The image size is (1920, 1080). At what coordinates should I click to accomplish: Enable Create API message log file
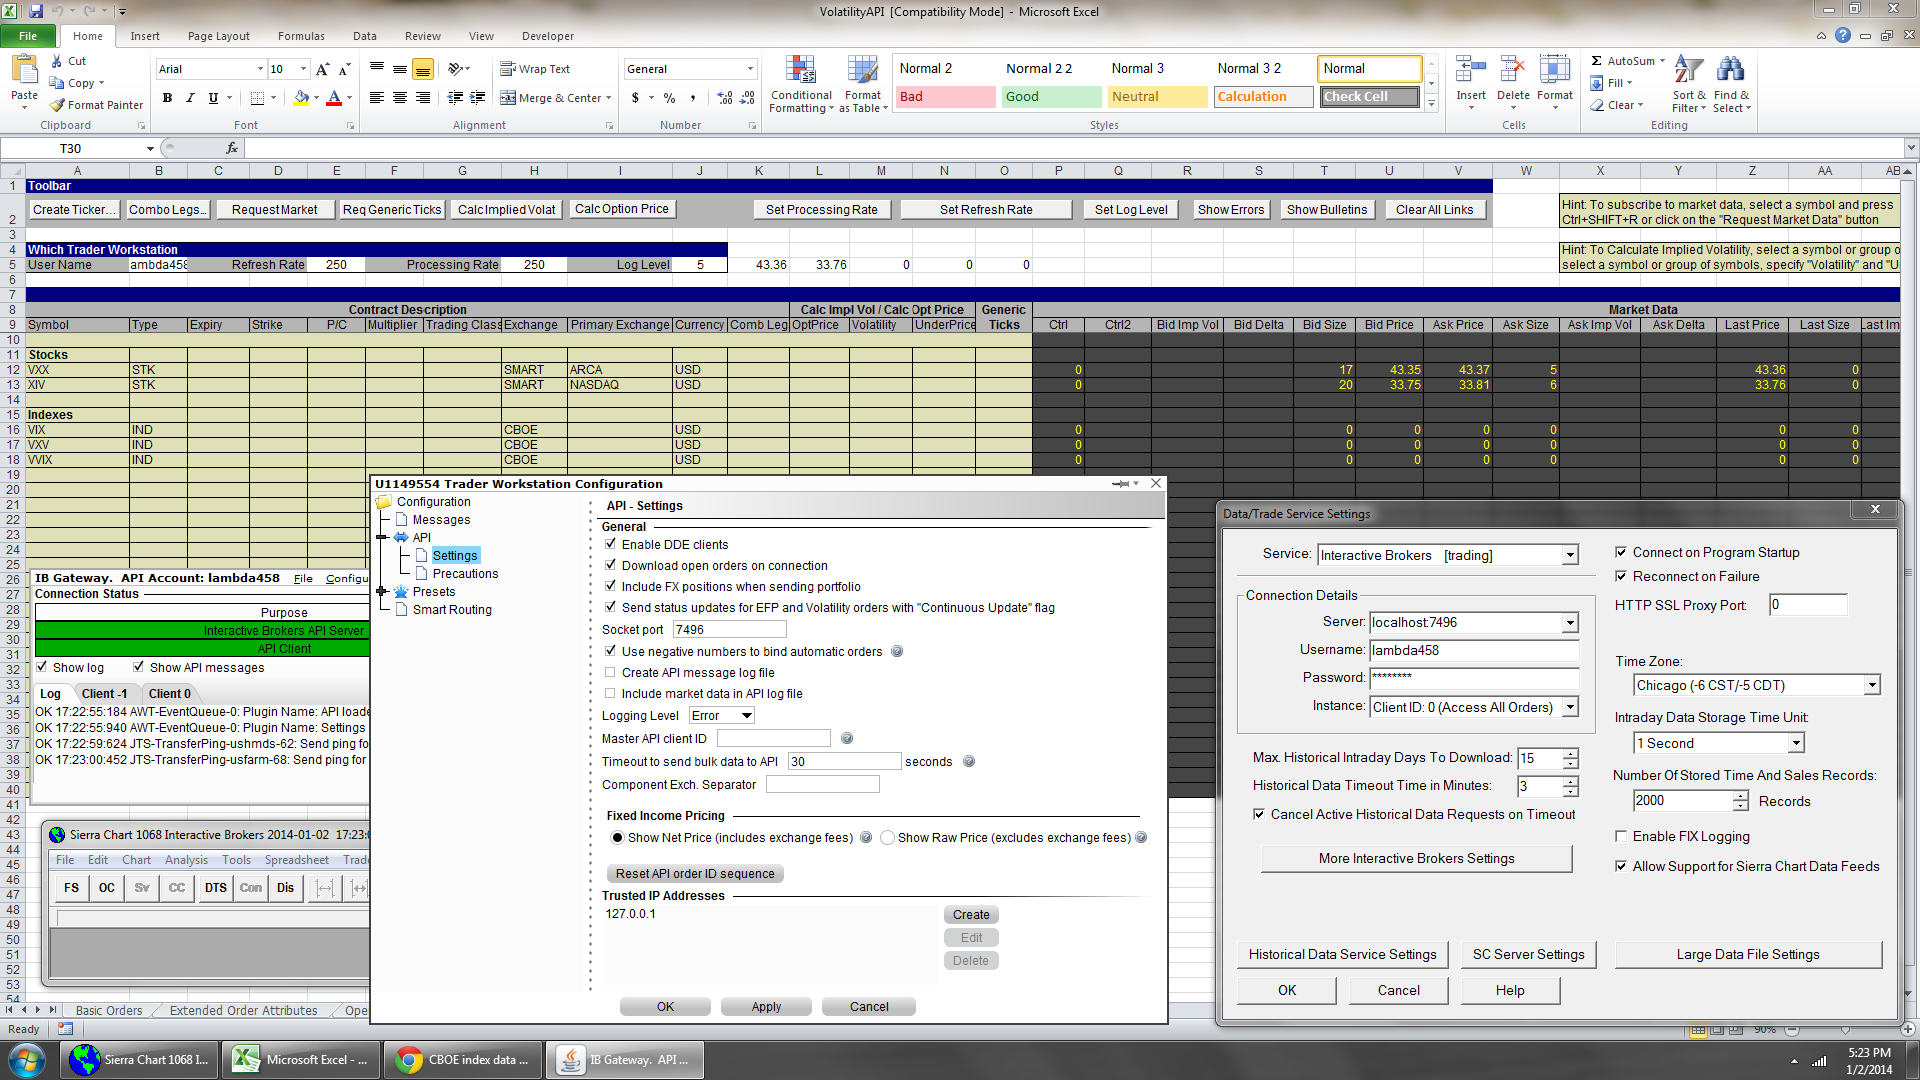(610, 672)
